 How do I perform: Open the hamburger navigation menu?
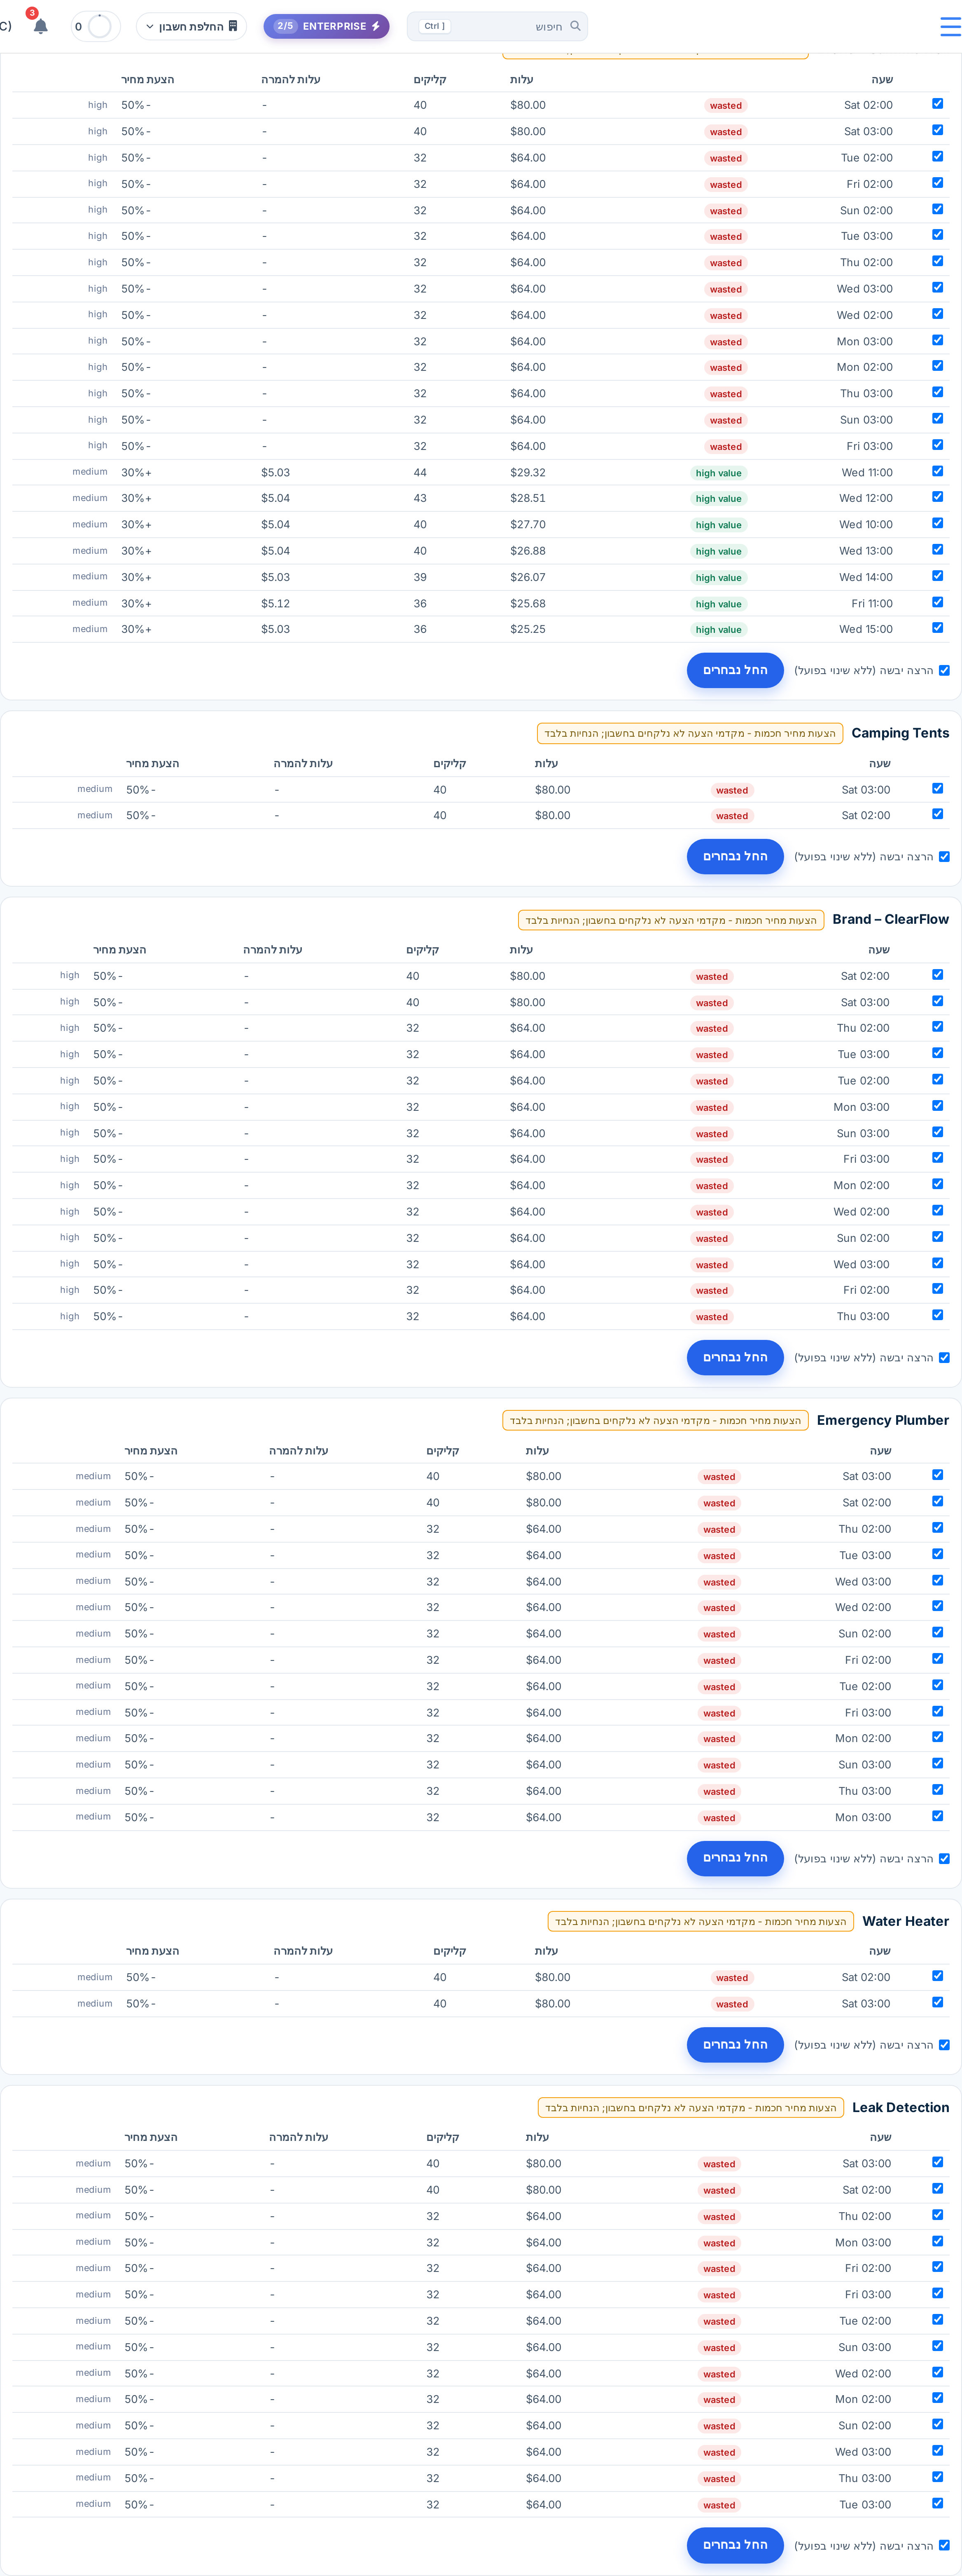tap(950, 27)
